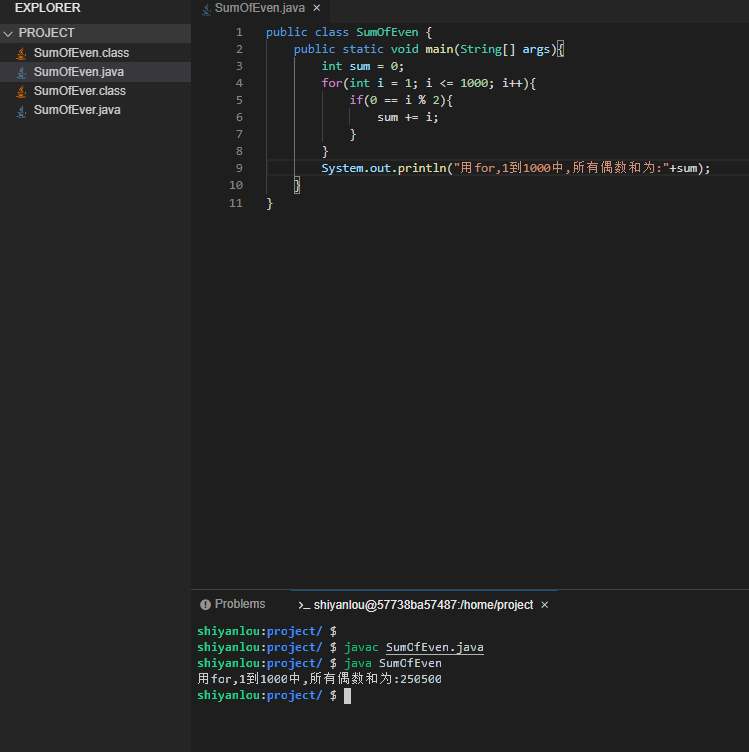Image resolution: width=749 pixels, height=752 pixels.
Task: Click line number 11 in the gutter
Action: [x=236, y=203]
